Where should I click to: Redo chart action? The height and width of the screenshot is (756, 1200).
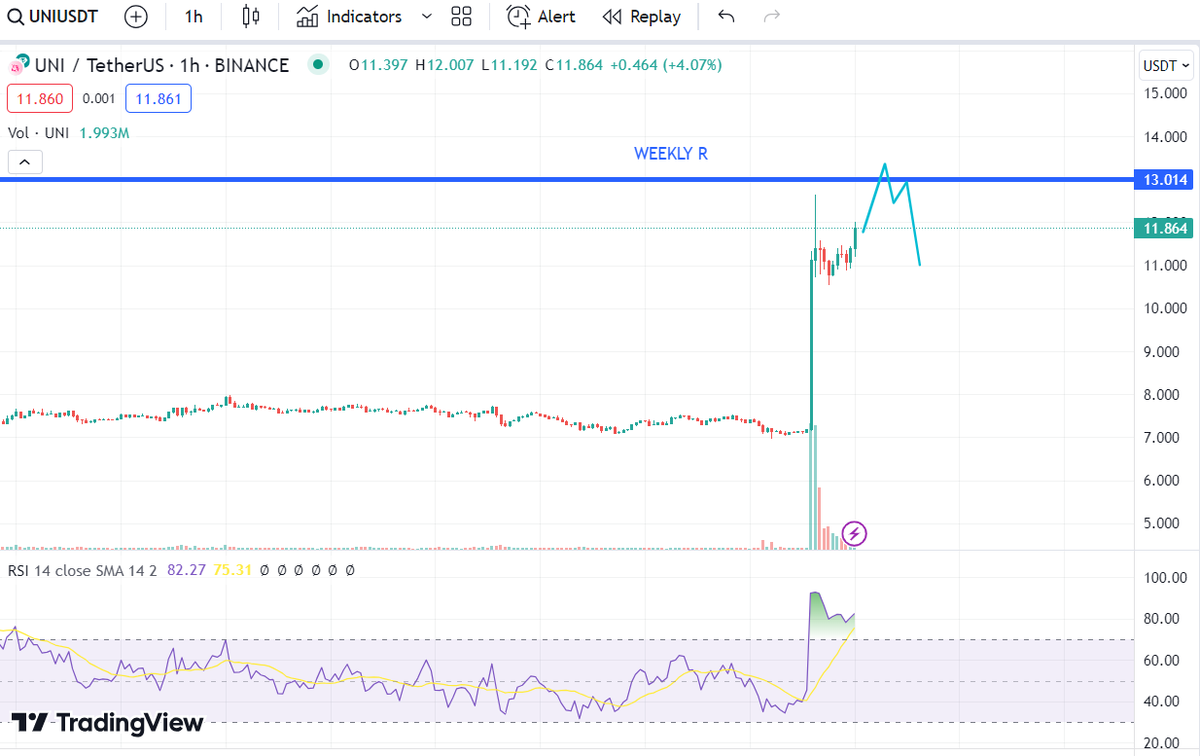(771, 16)
